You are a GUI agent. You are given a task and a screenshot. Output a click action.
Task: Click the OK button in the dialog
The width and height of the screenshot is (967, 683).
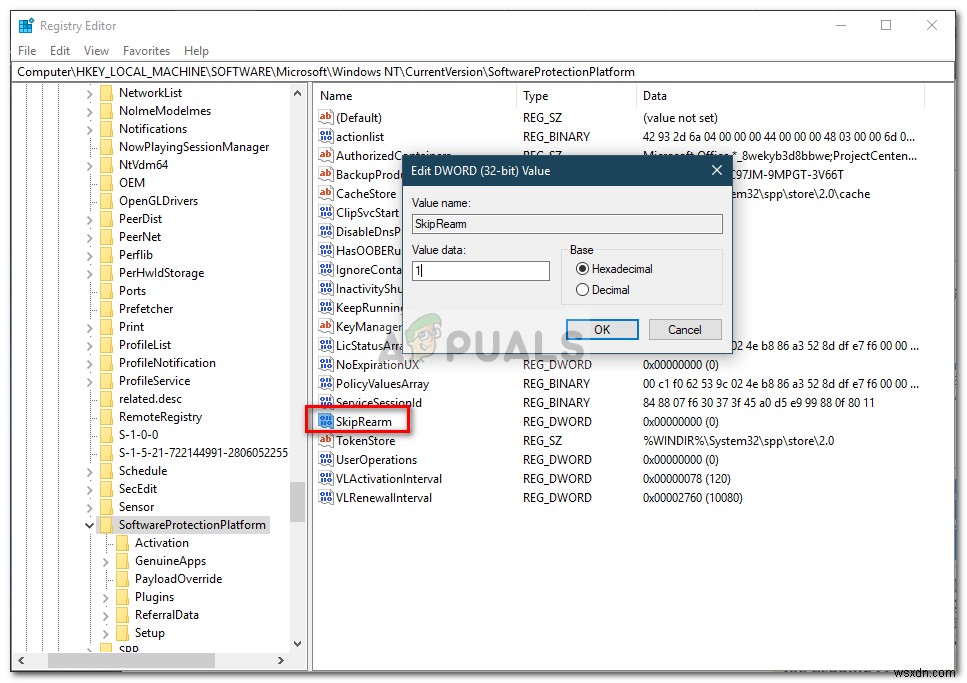point(602,329)
